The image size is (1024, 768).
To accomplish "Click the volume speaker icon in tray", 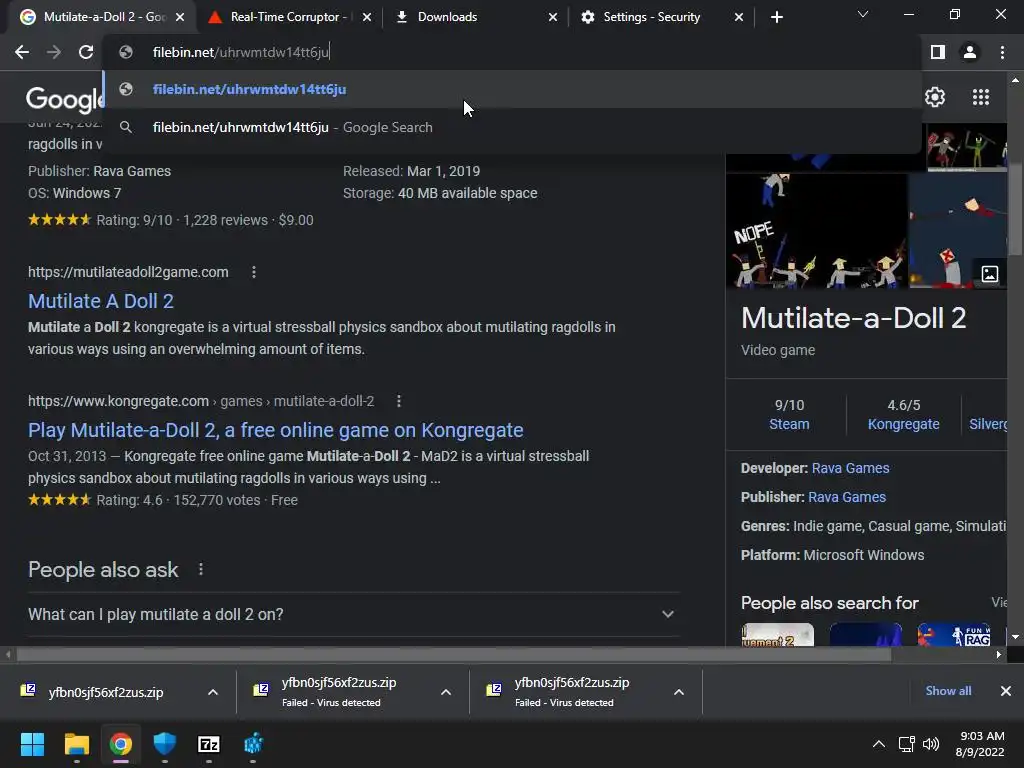I will [x=931, y=744].
